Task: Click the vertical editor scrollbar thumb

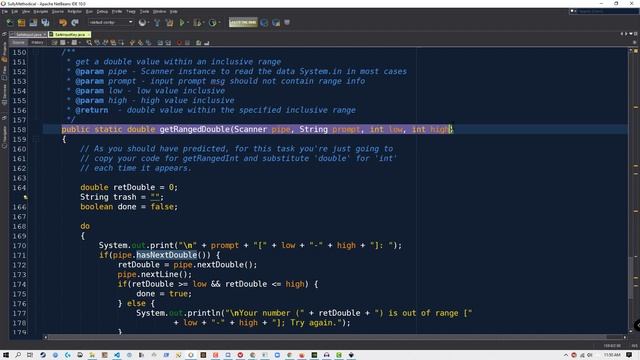Action: 631,278
